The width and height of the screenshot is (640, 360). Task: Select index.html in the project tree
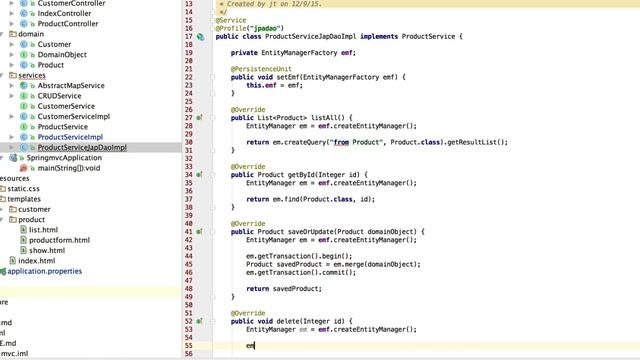[37, 261]
